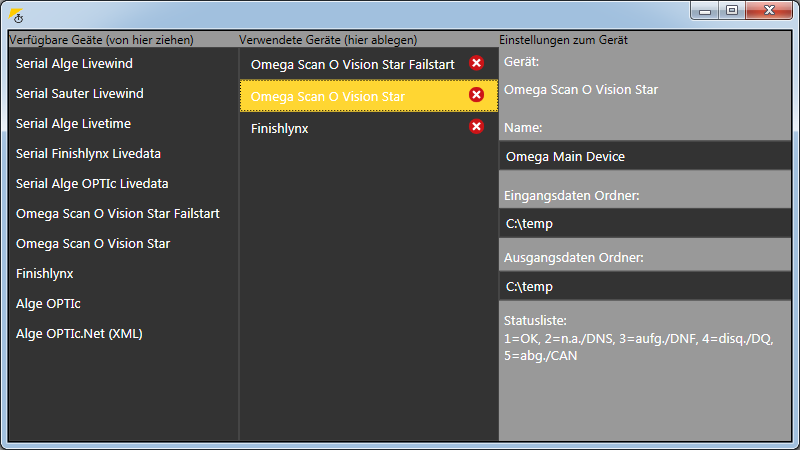Click the application icon in title bar

(16, 16)
